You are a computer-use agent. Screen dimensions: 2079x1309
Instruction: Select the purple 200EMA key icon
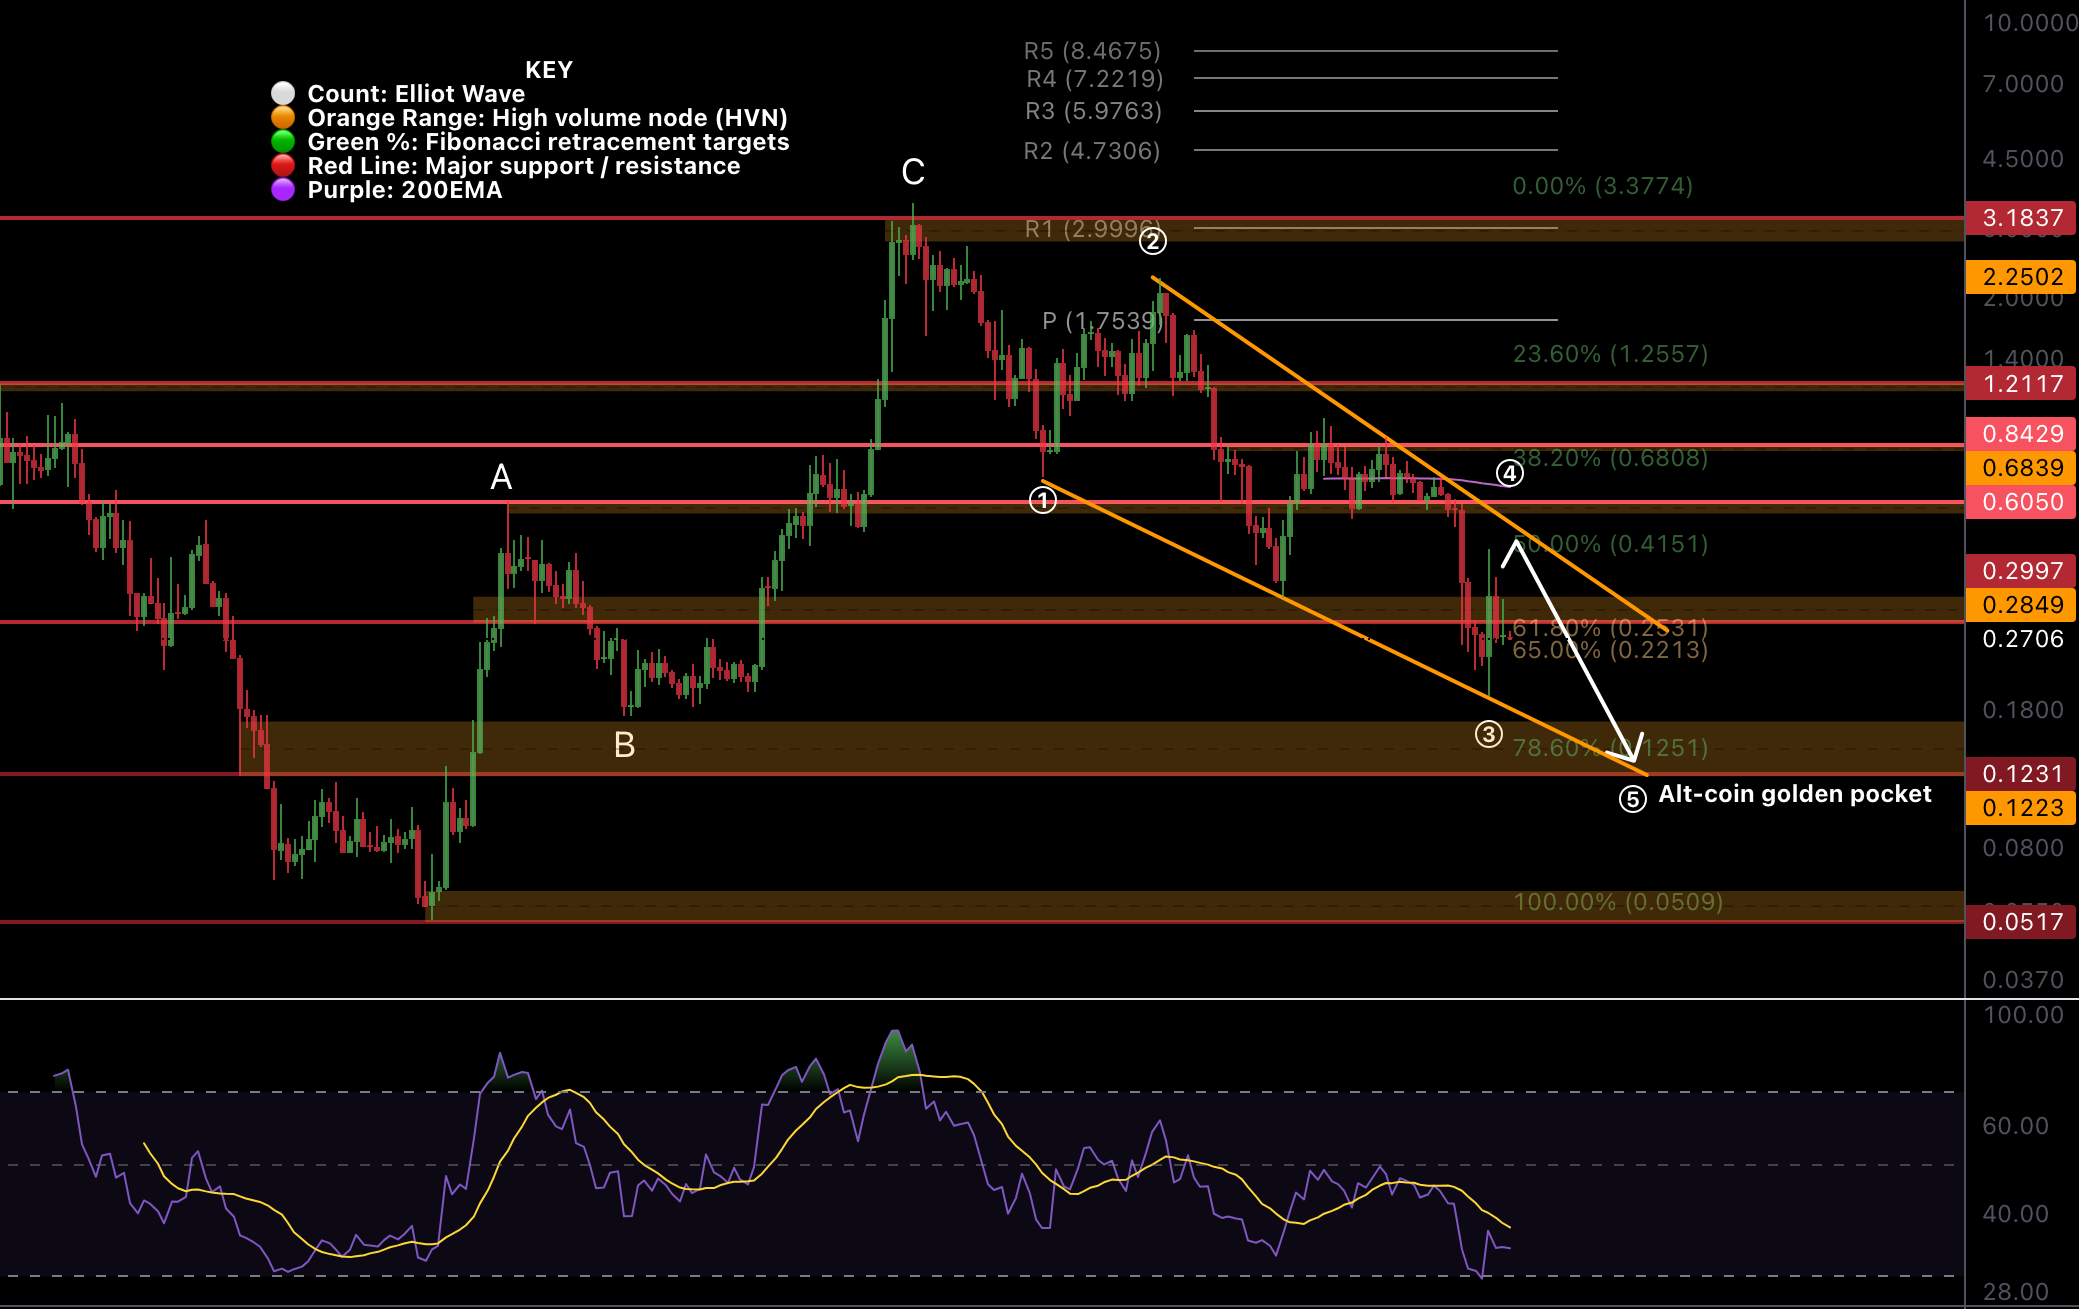(x=284, y=191)
